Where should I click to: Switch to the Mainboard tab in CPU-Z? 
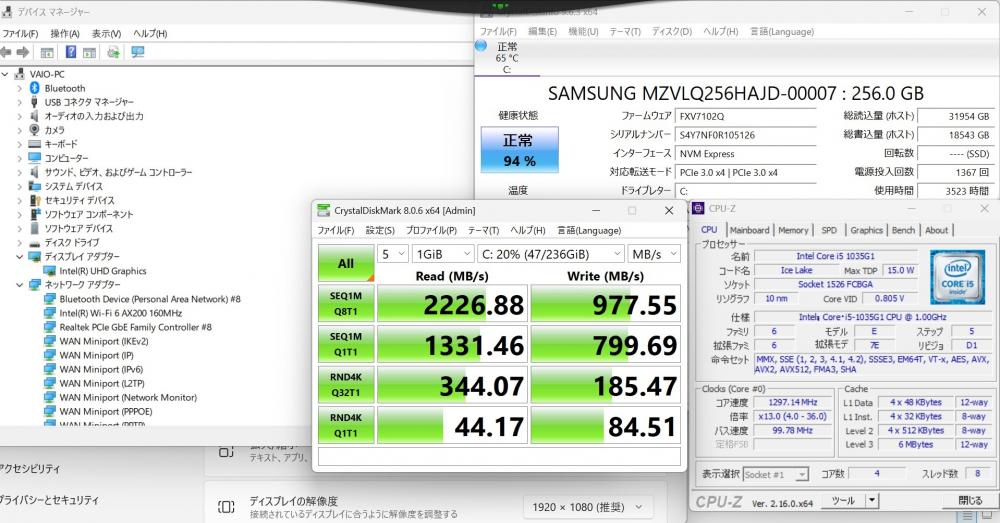click(749, 230)
